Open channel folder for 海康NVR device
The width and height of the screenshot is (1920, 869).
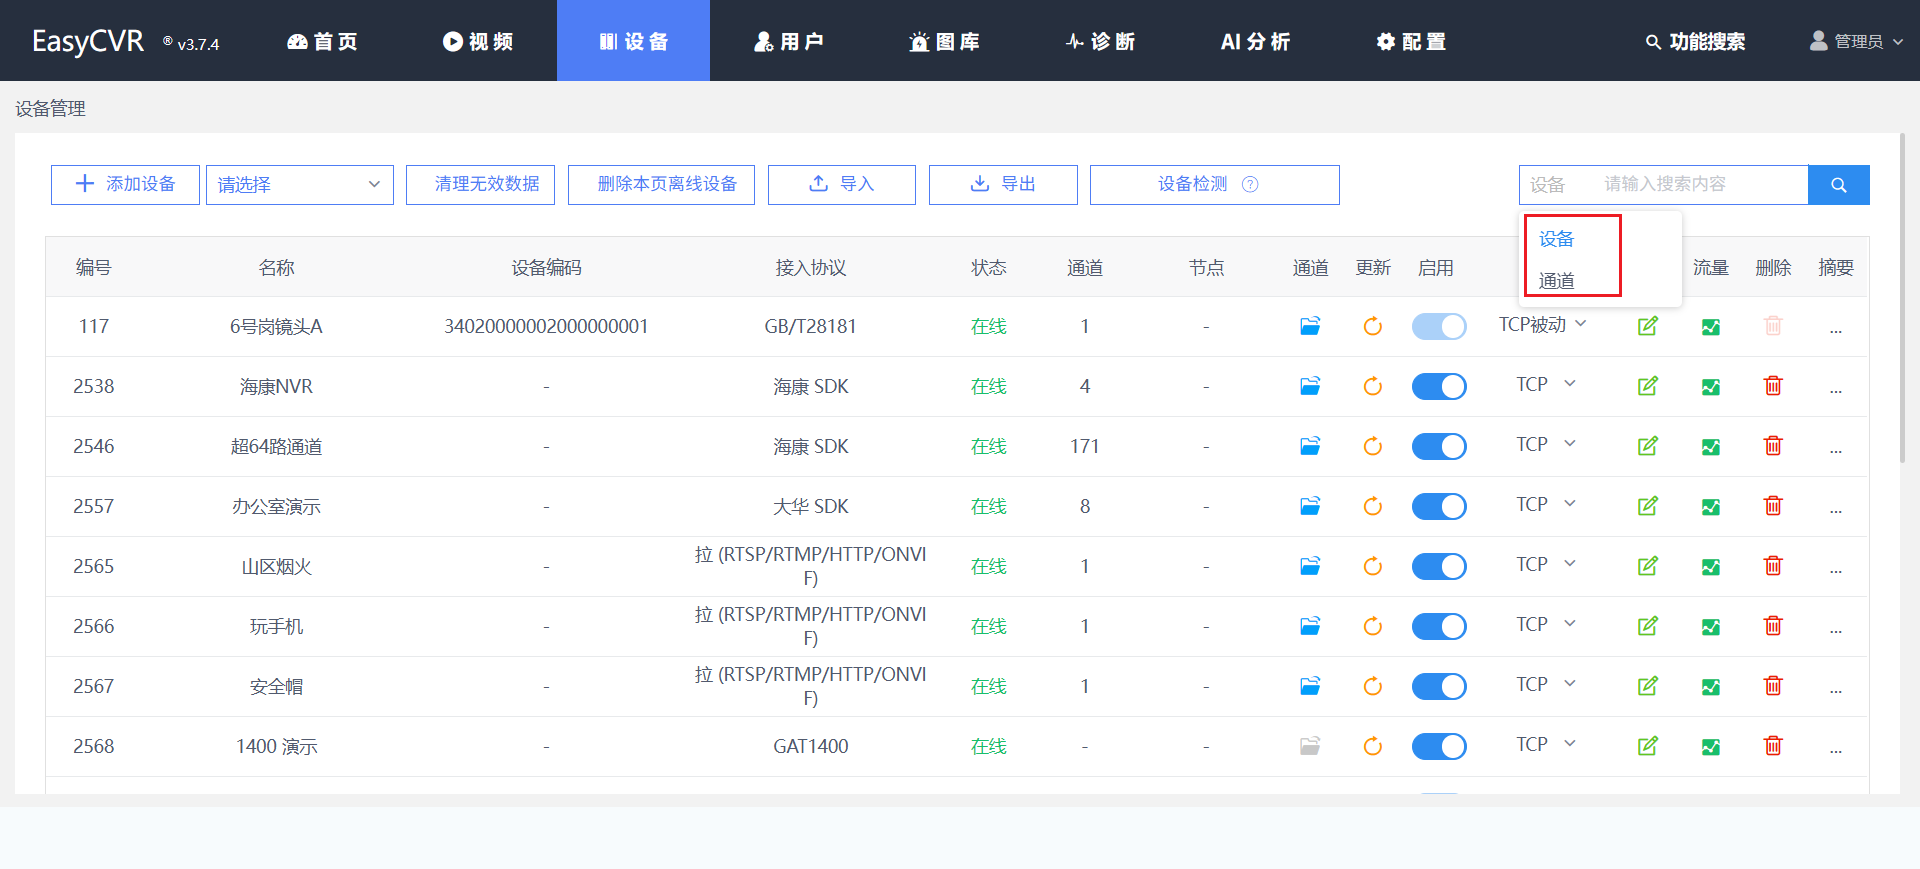tap(1310, 386)
